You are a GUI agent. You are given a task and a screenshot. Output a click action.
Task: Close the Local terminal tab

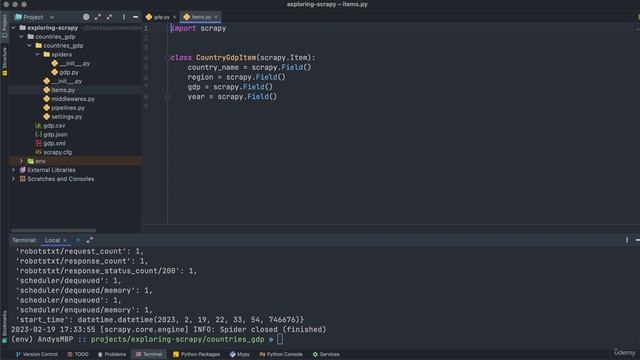click(65, 240)
